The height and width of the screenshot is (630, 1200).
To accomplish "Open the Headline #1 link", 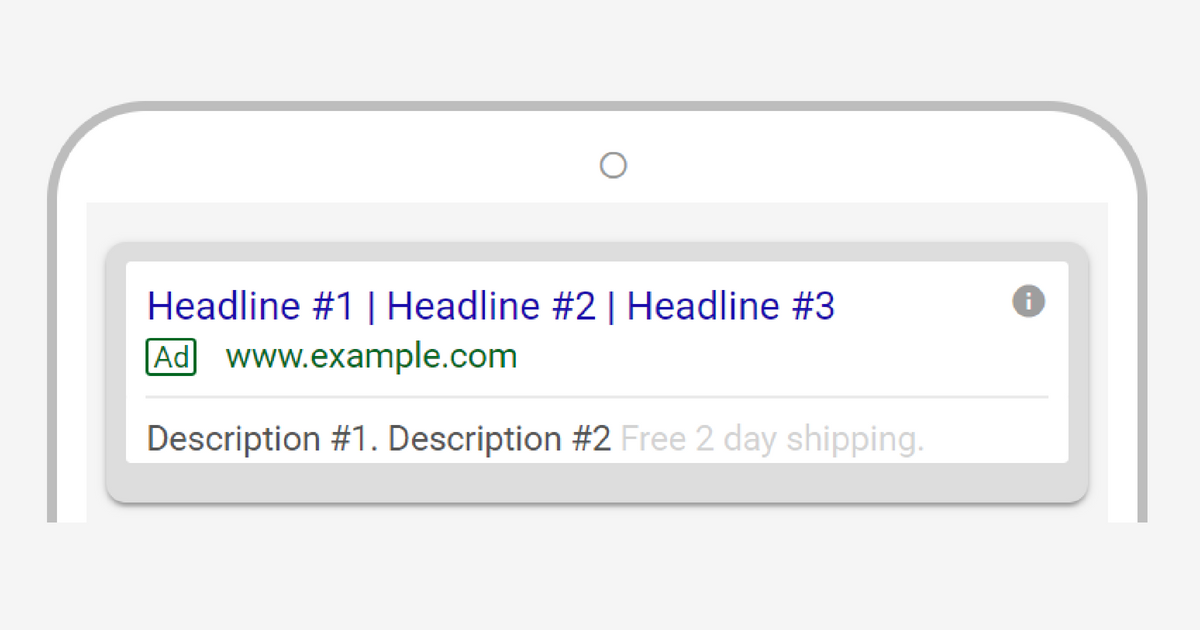I will point(251,306).
